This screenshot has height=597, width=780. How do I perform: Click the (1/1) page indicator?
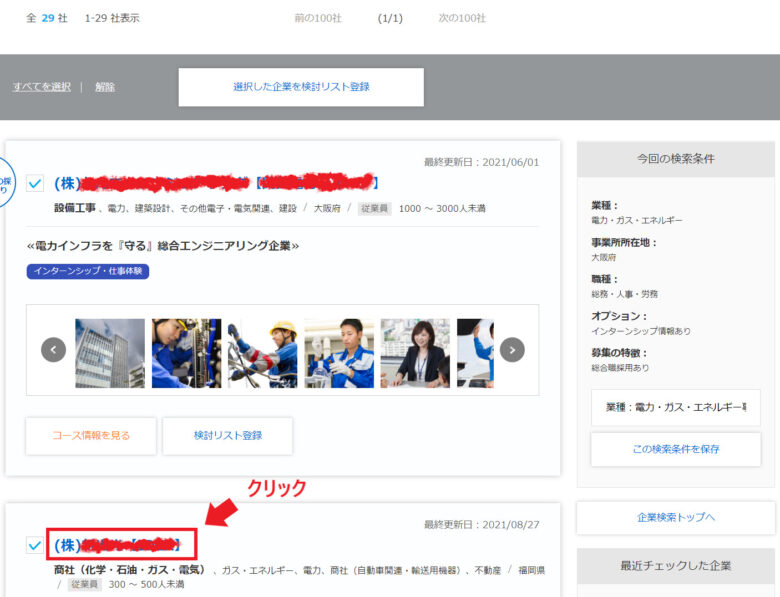[390, 18]
